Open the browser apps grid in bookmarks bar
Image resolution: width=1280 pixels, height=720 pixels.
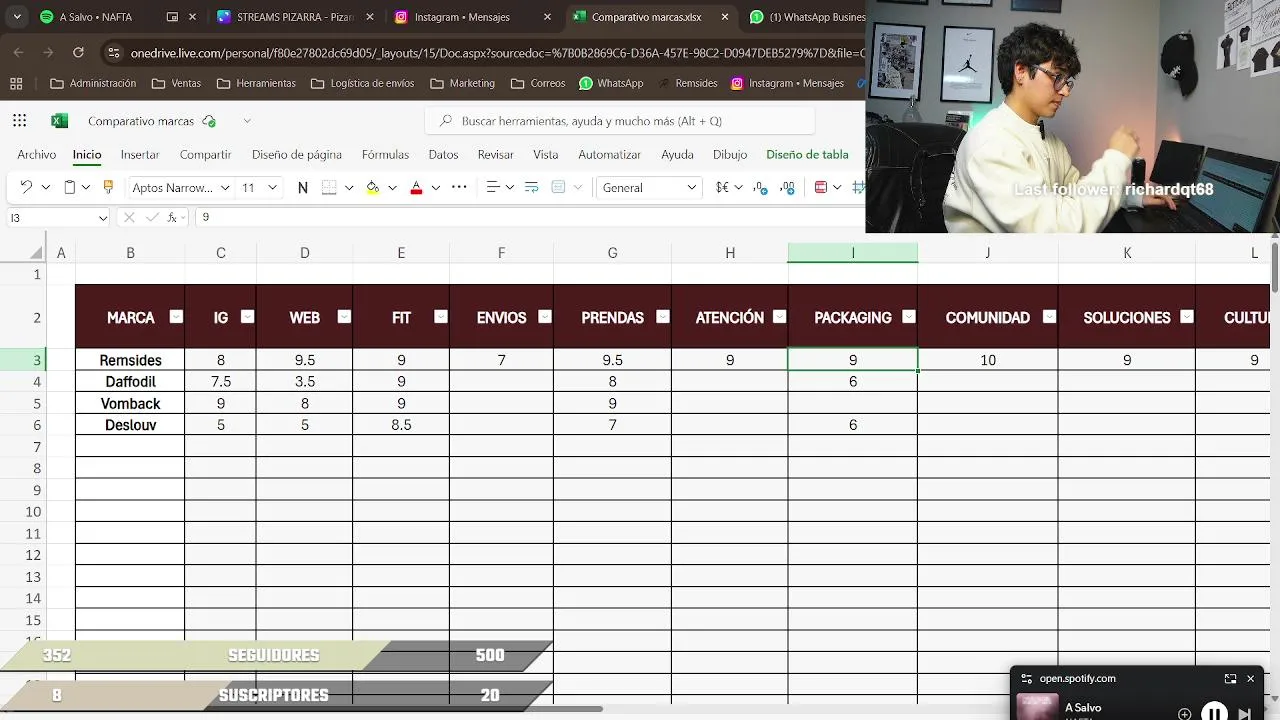[15, 83]
